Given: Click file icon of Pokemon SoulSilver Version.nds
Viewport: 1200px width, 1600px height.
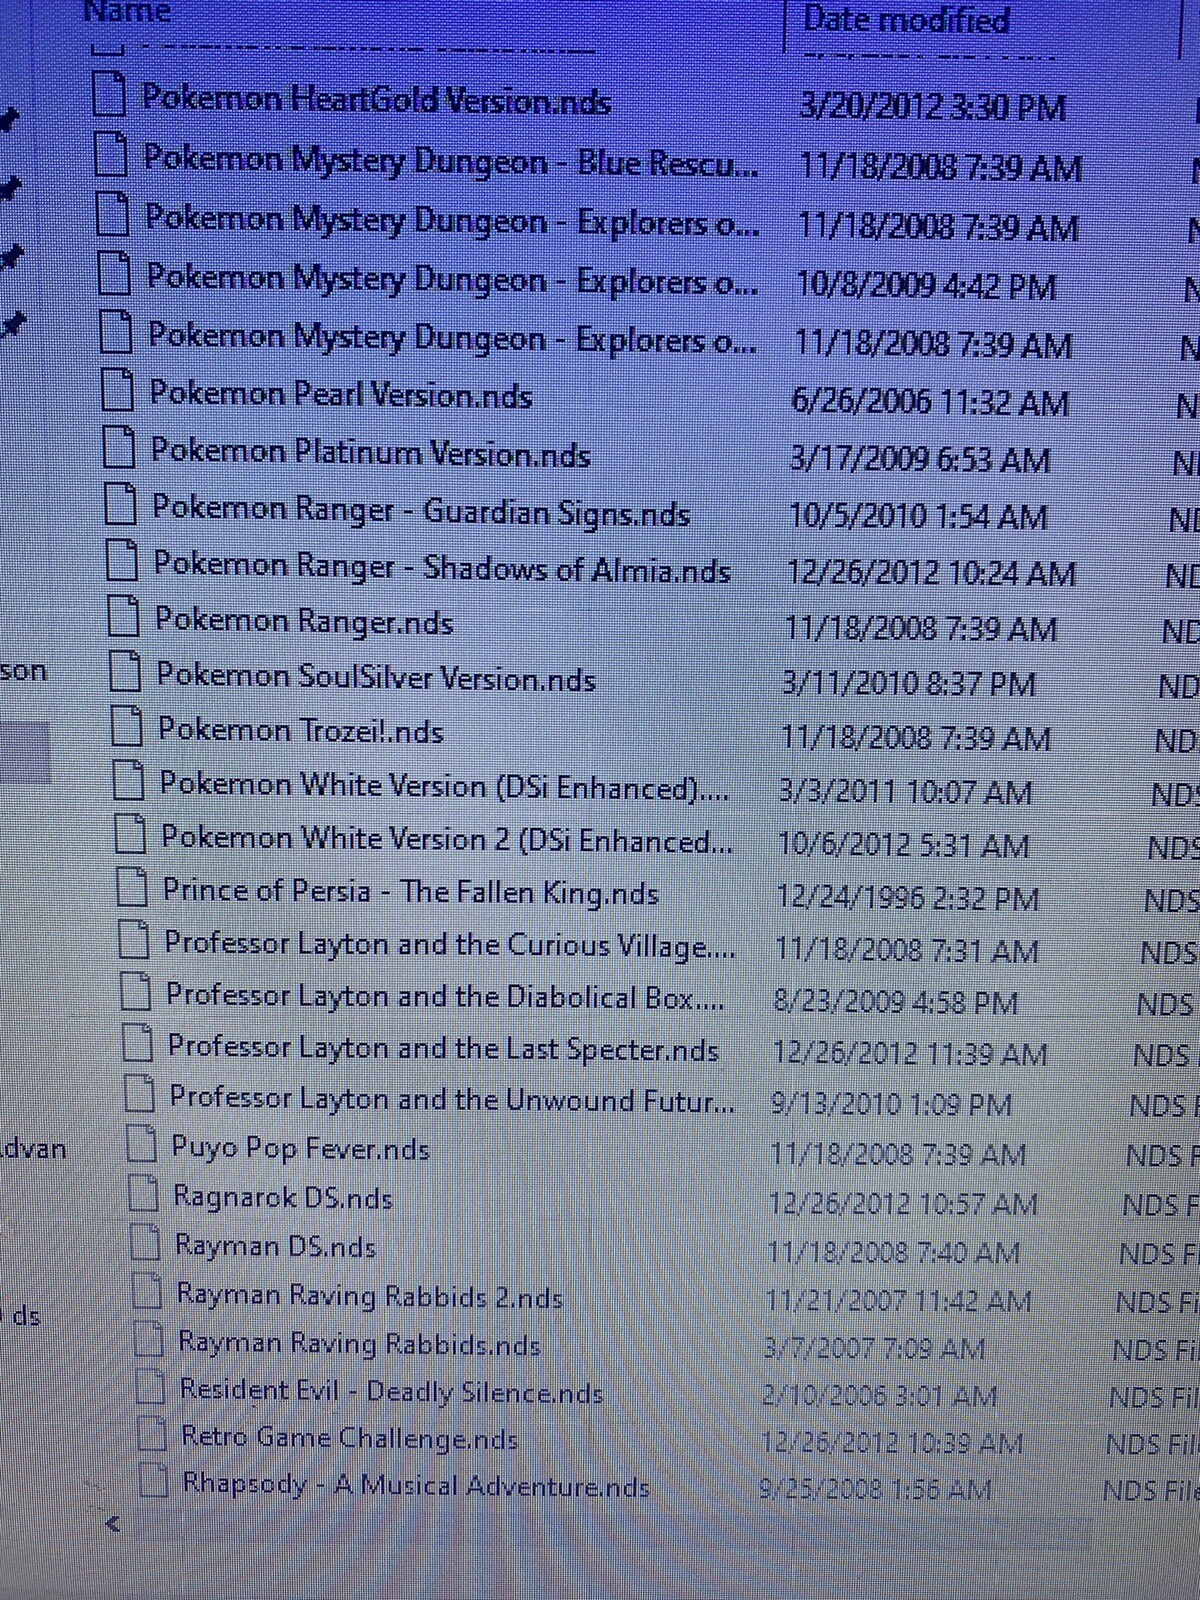Looking at the screenshot, I should tap(125, 672).
